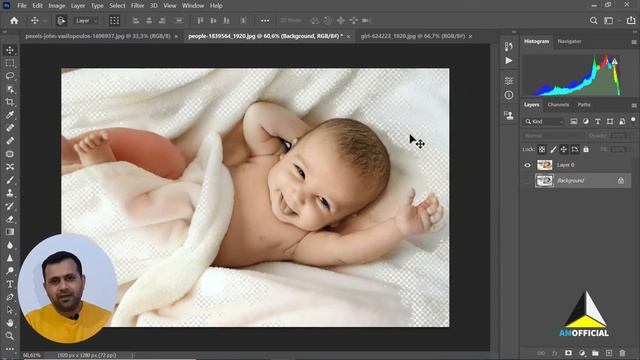The image size is (640, 360).
Task: Select the Path Selection tool
Action: pos(10,310)
